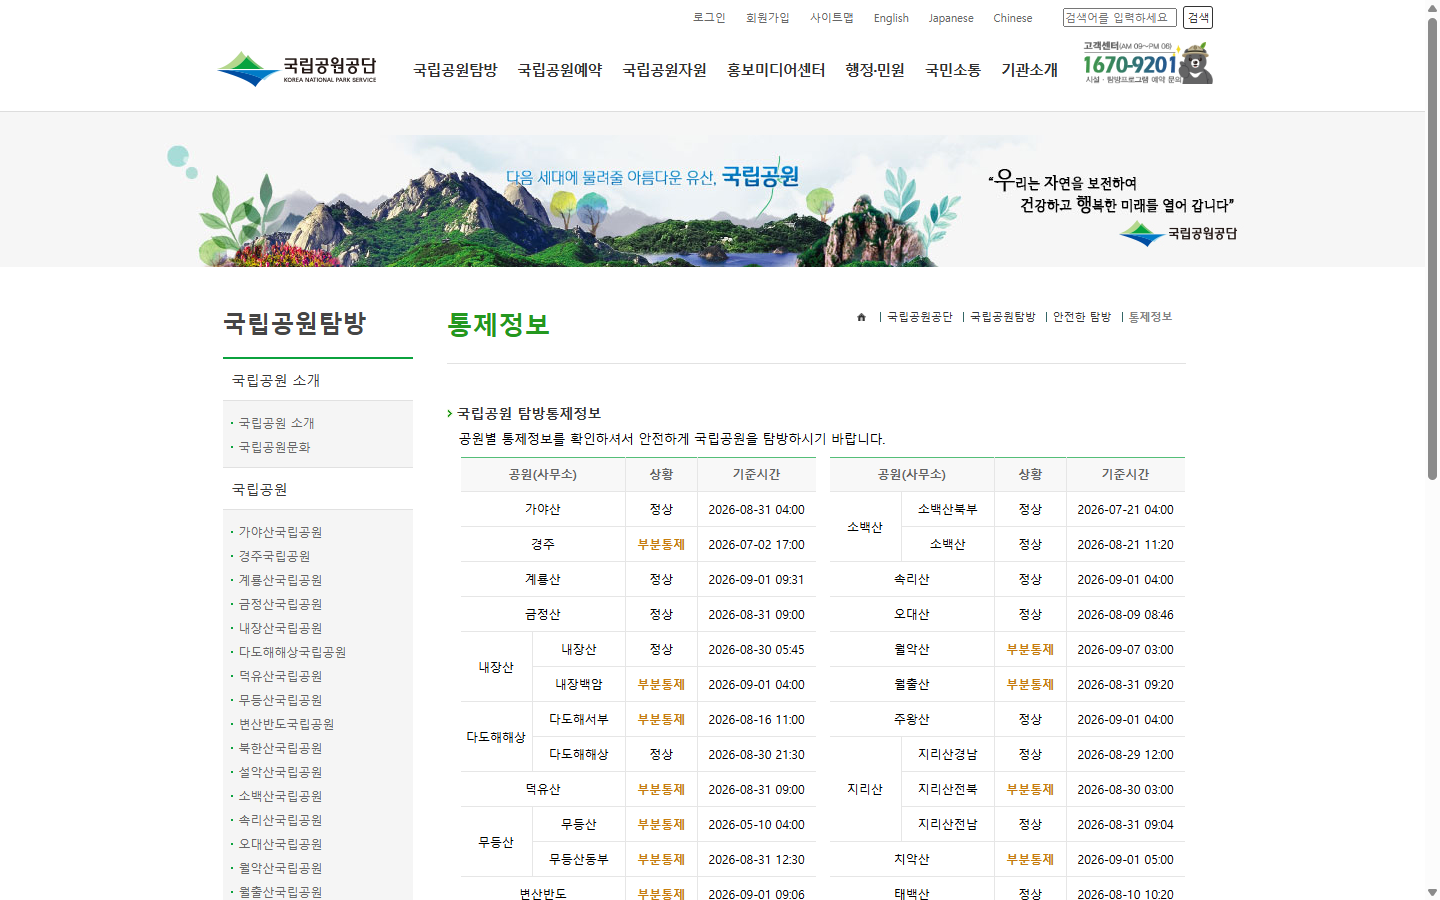Click the 1670-9201 customer center bear banner
1440x900 pixels.
point(1147,62)
